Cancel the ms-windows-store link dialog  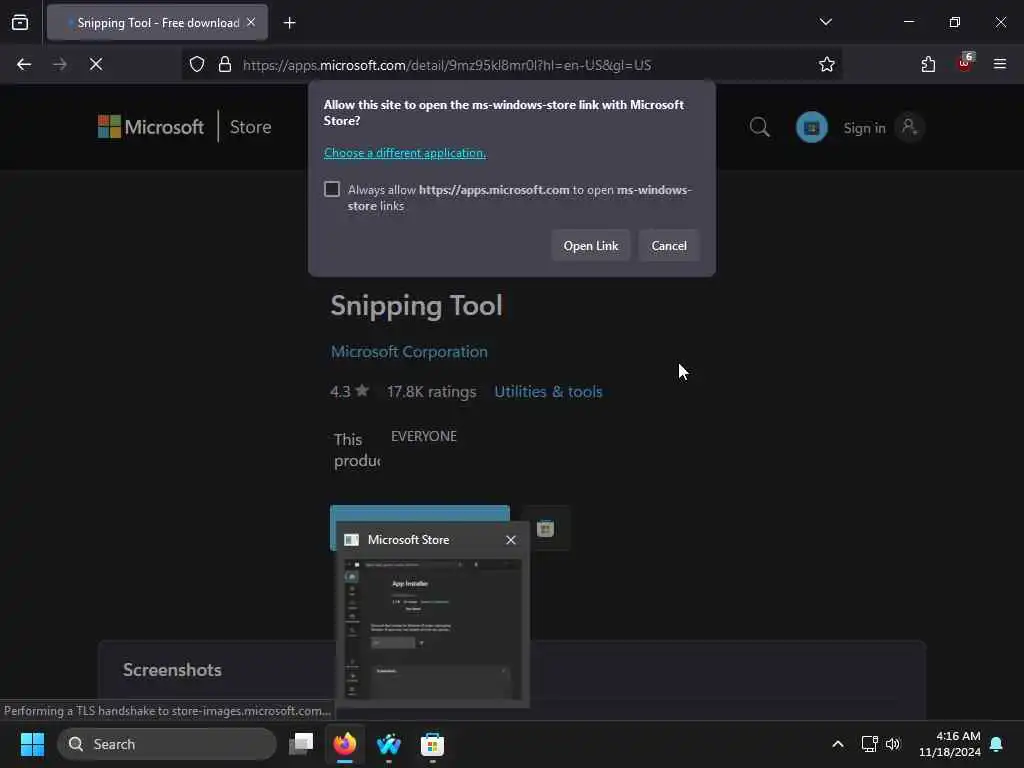669,246
